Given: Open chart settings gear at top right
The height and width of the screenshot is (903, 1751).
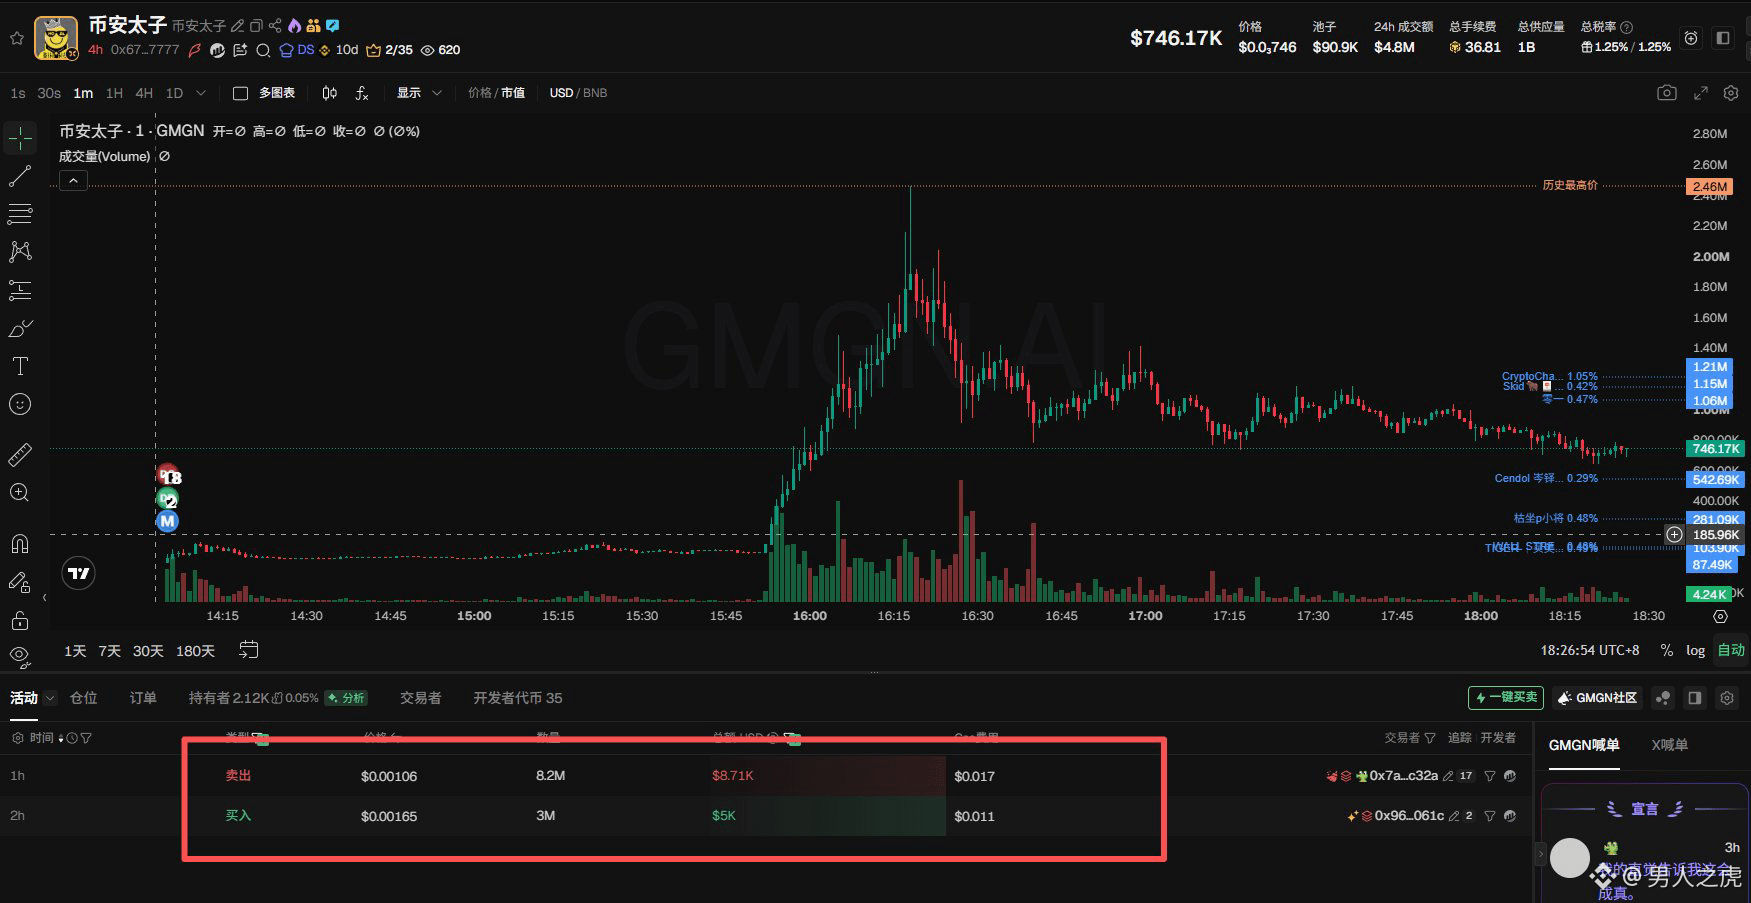Looking at the screenshot, I should [1731, 93].
